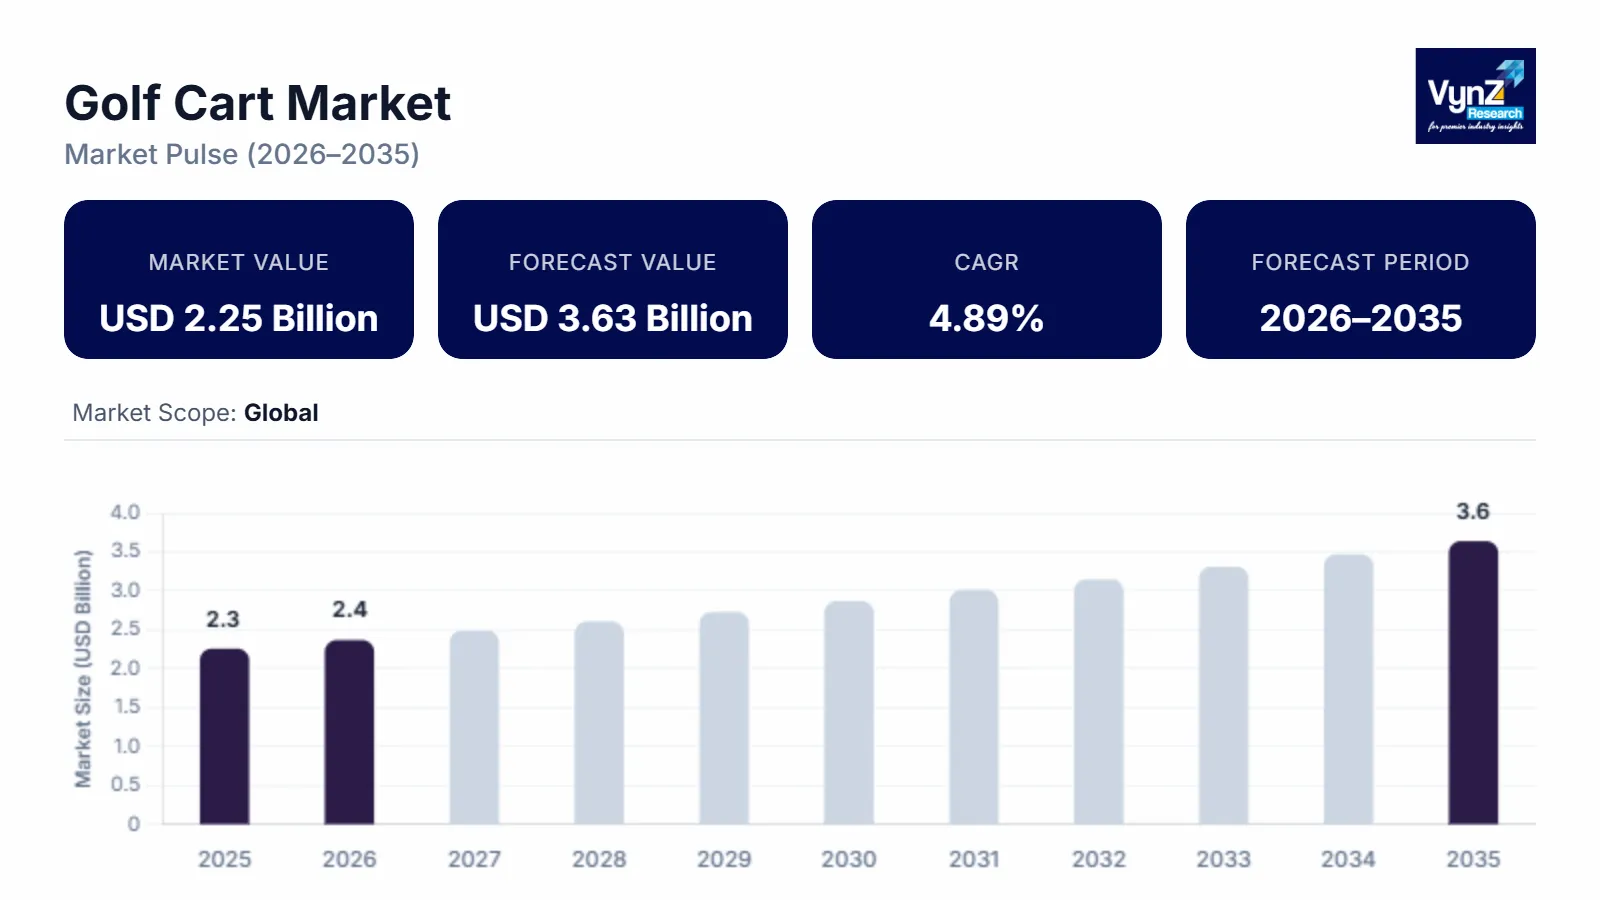Select the light 2027 bar
The width and height of the screenshot is (1600, 900).
(474, 728)
